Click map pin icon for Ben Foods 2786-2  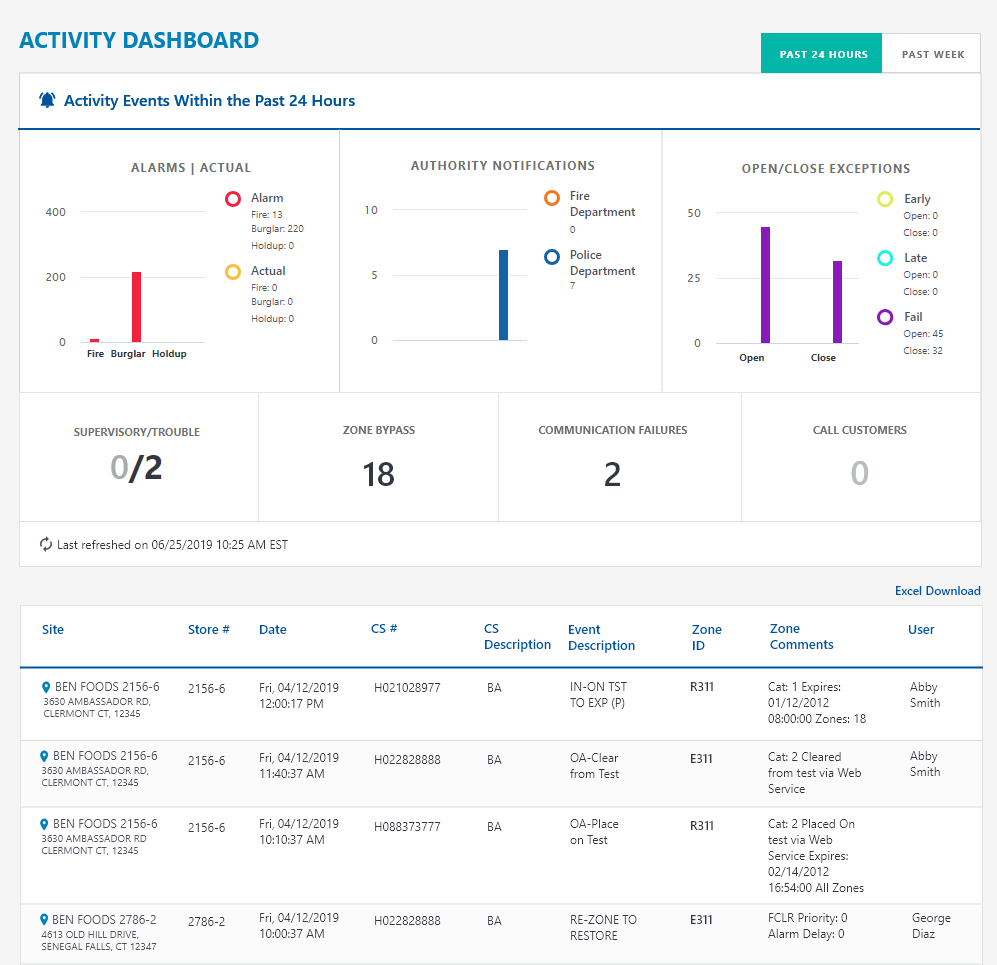click(46, 919)
